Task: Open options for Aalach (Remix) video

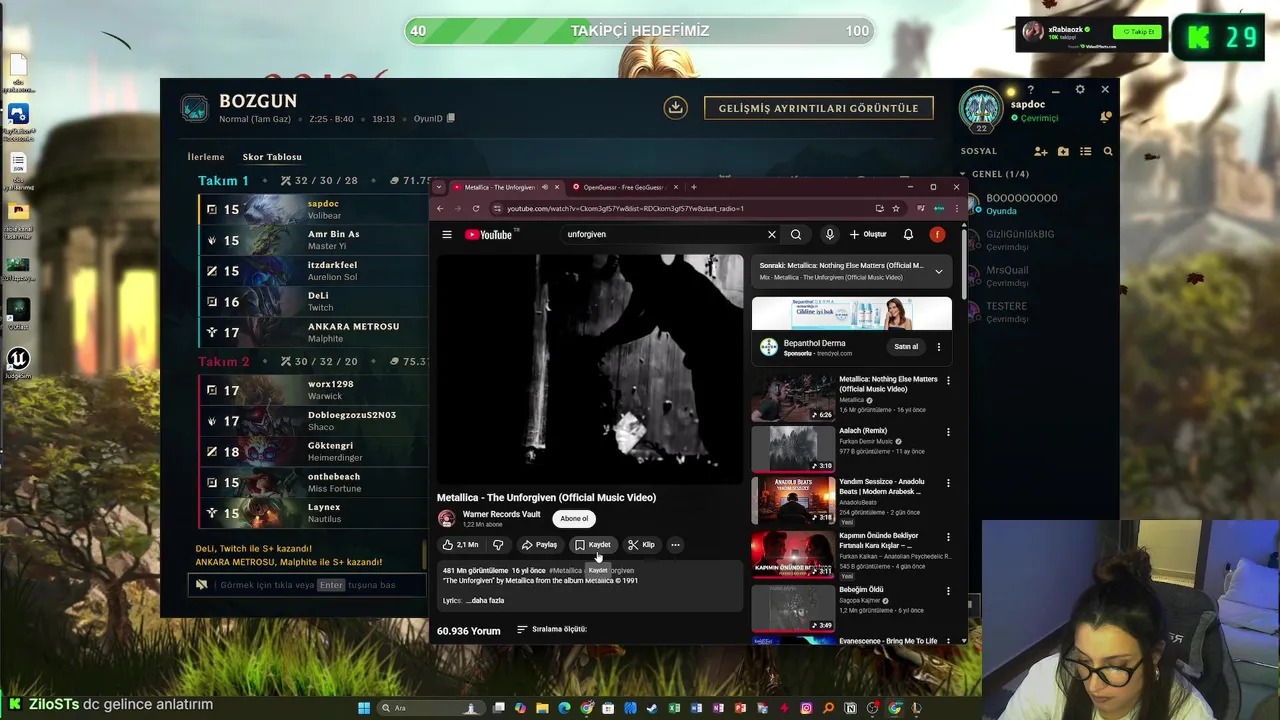Action: (x=948, y=432)
